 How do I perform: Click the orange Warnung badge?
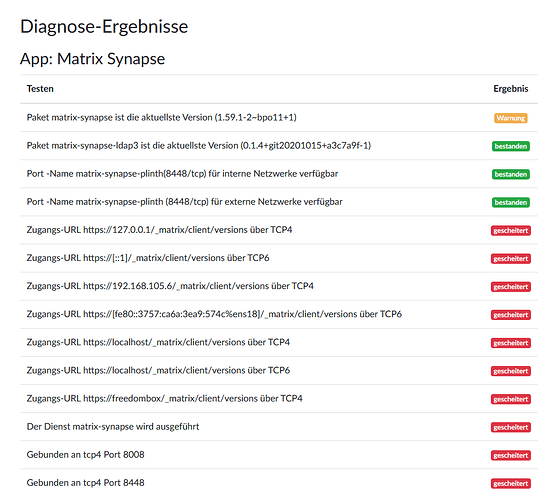(x=511, y=118)
